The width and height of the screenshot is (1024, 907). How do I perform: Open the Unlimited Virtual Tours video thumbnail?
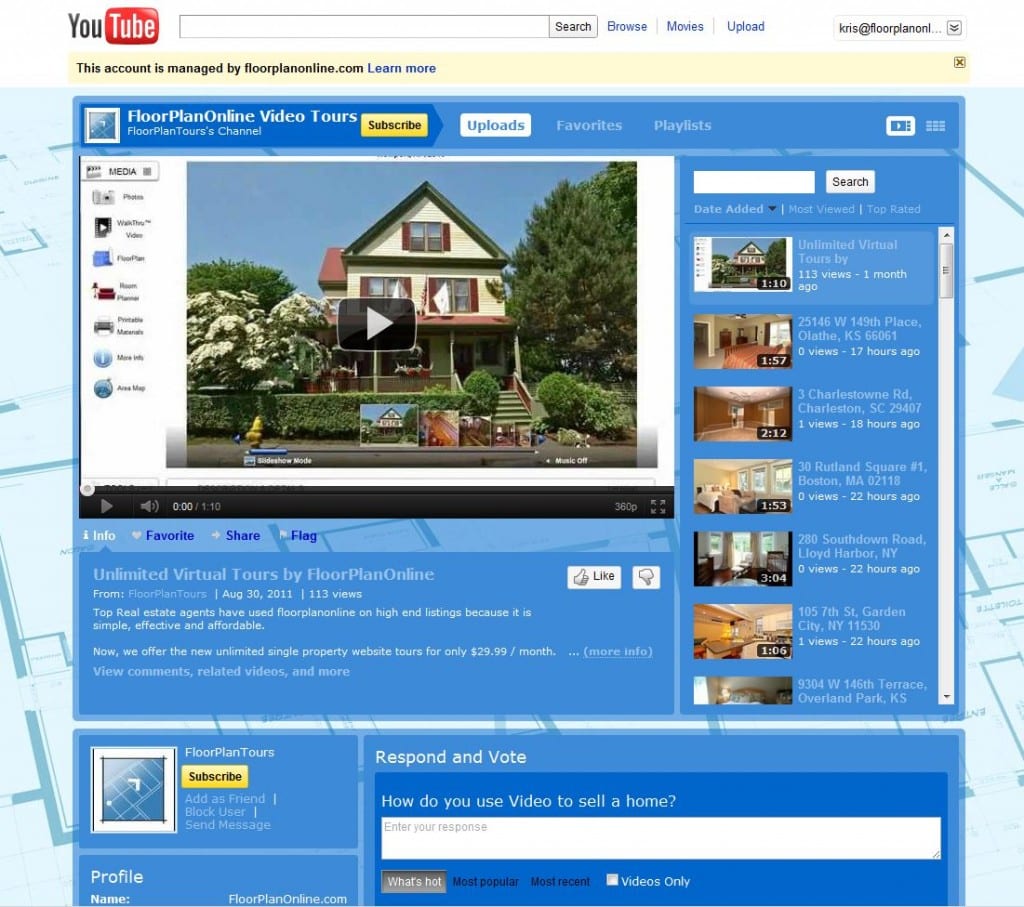tap(743, 264)
